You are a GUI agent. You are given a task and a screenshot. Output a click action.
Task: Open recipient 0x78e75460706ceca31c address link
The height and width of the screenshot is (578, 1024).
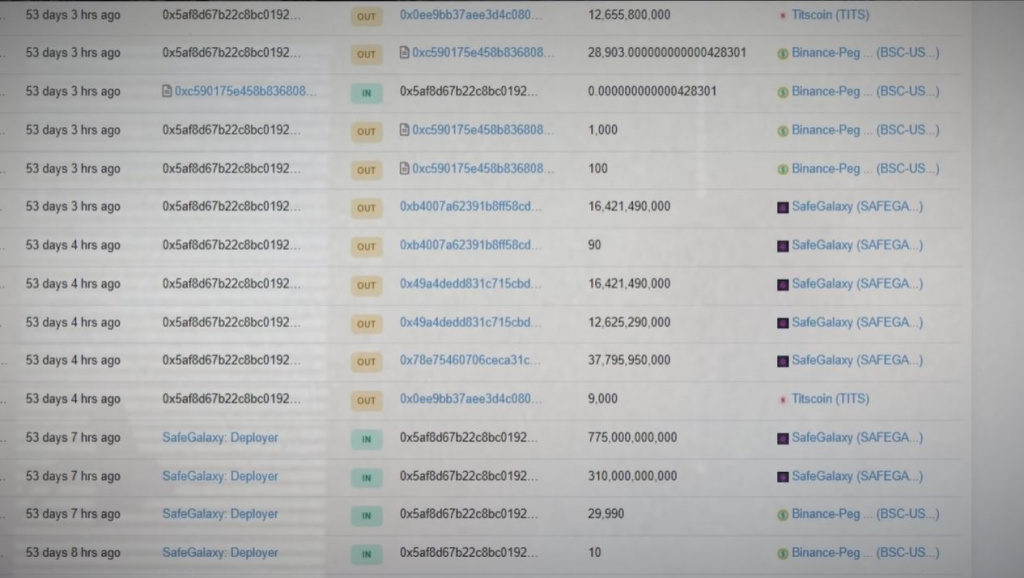[470, 360]
